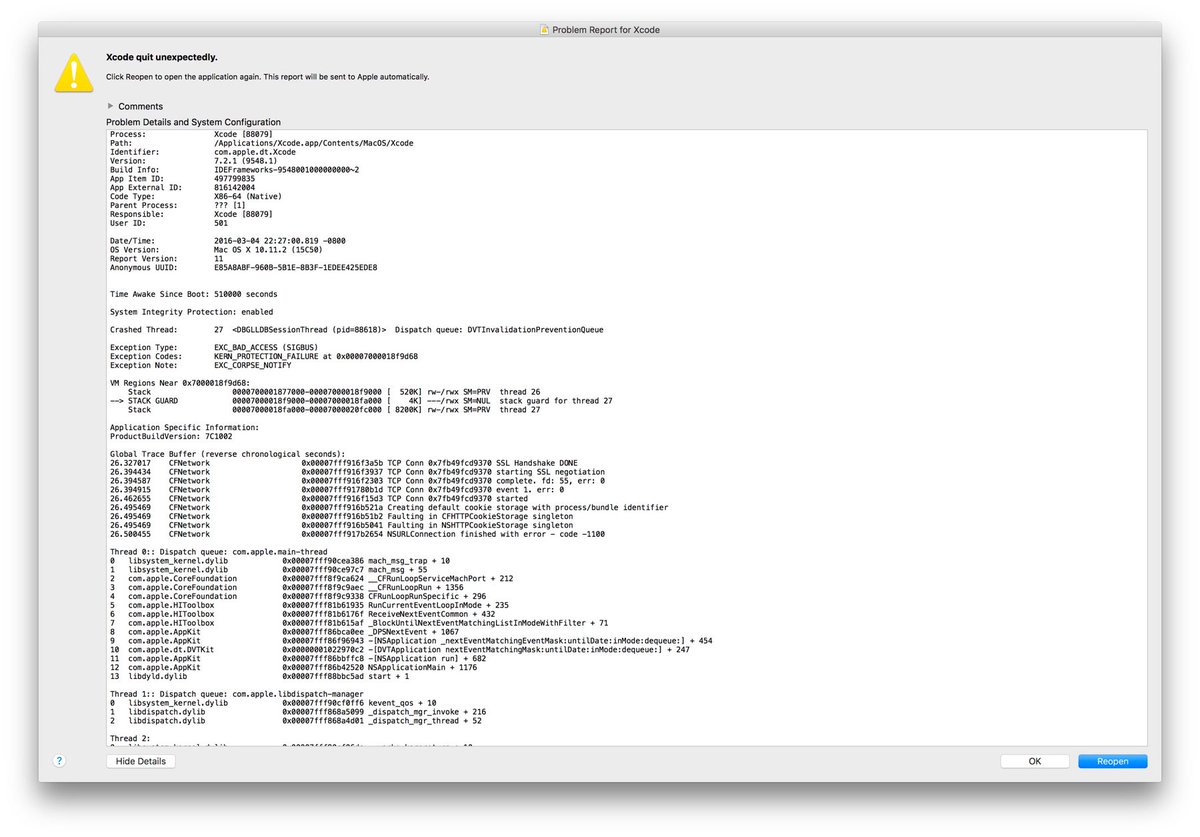The width and height of the screenshot is (1200, 837).
Task: Click the Hide Details button
Action: (141, 761)
